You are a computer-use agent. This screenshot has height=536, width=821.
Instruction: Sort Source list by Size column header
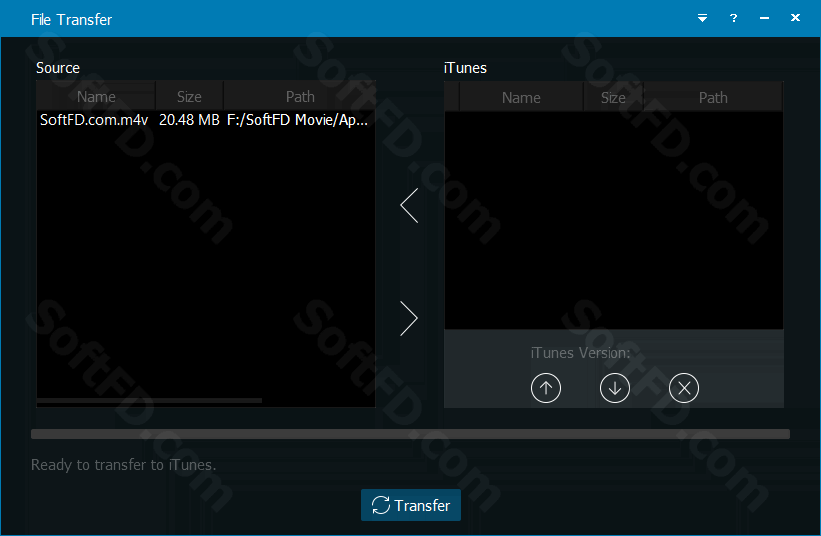[189, 96]
